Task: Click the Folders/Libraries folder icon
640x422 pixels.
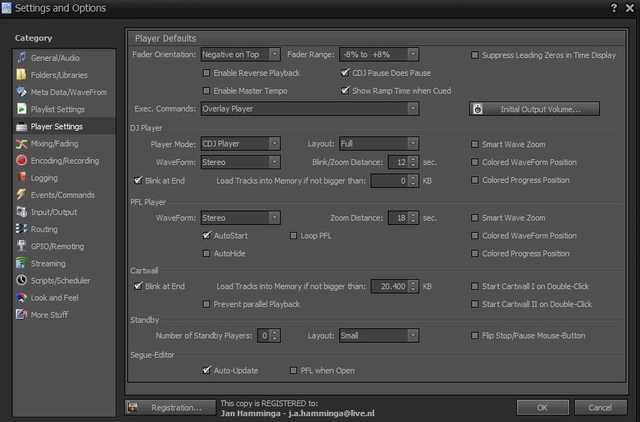Action: click(x=21, y=75)
